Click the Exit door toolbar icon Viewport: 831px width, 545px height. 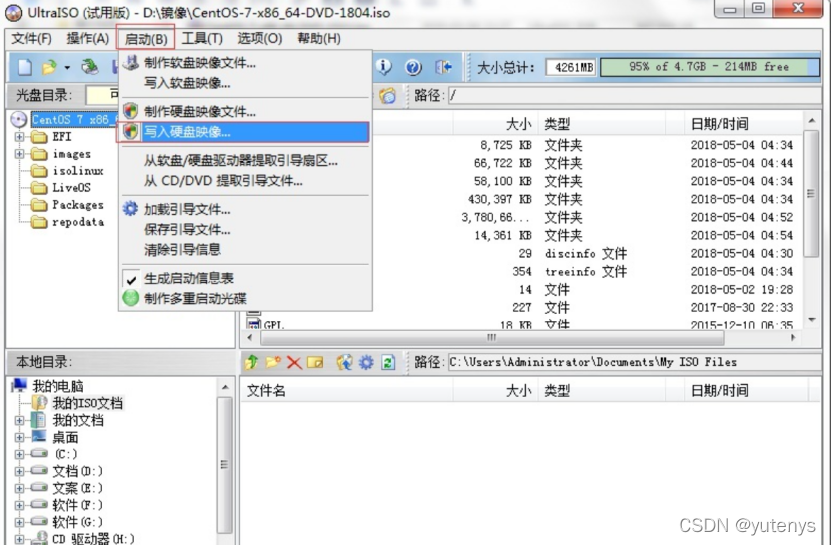pyautogui.click(x=444, y=67)
